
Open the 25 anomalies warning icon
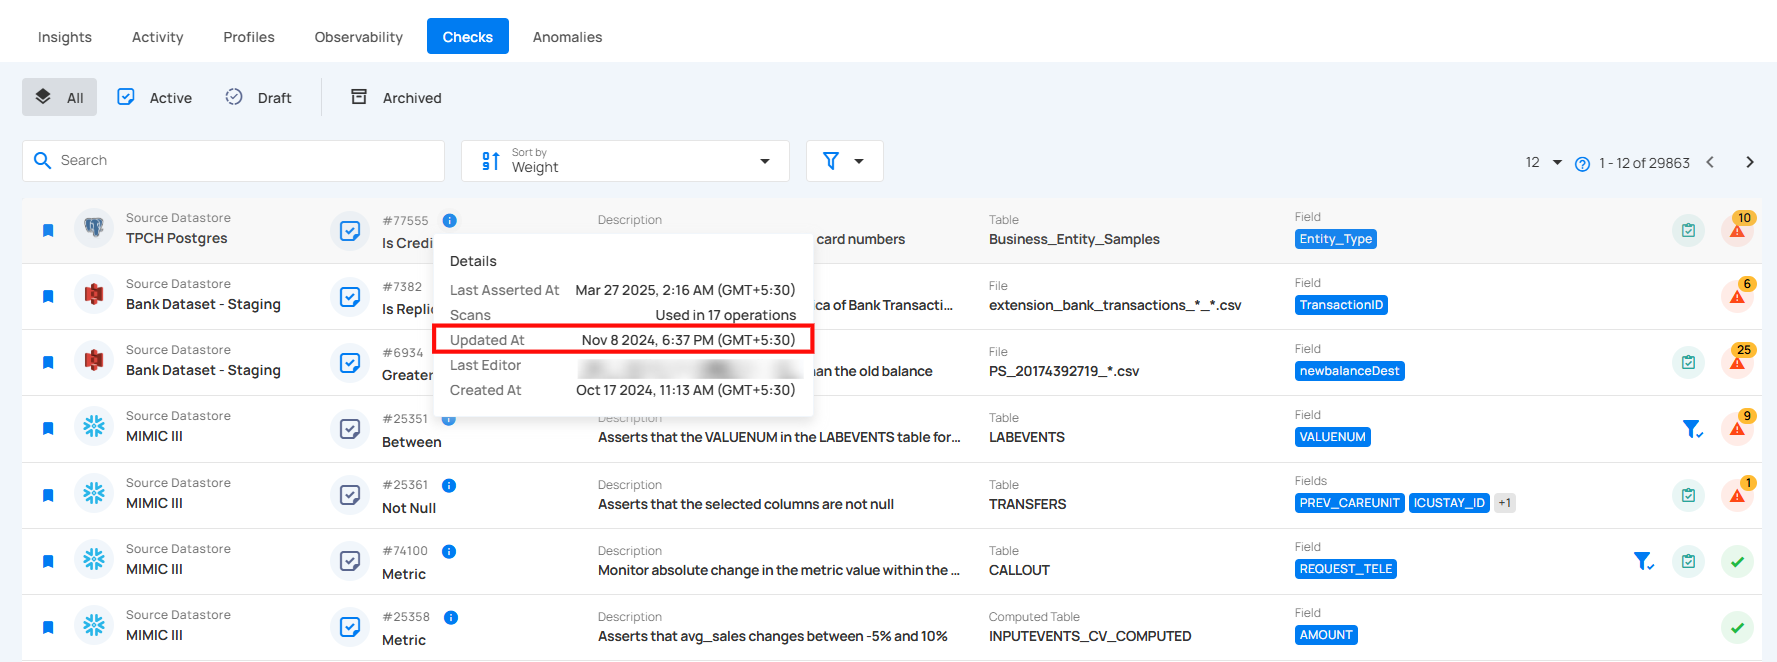(1738, 362)
